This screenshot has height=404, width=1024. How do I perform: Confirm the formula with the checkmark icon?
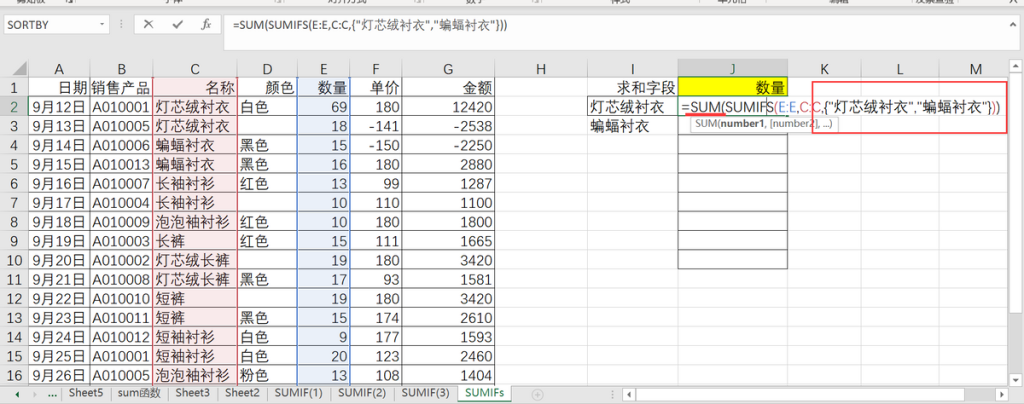click(178, 24)
